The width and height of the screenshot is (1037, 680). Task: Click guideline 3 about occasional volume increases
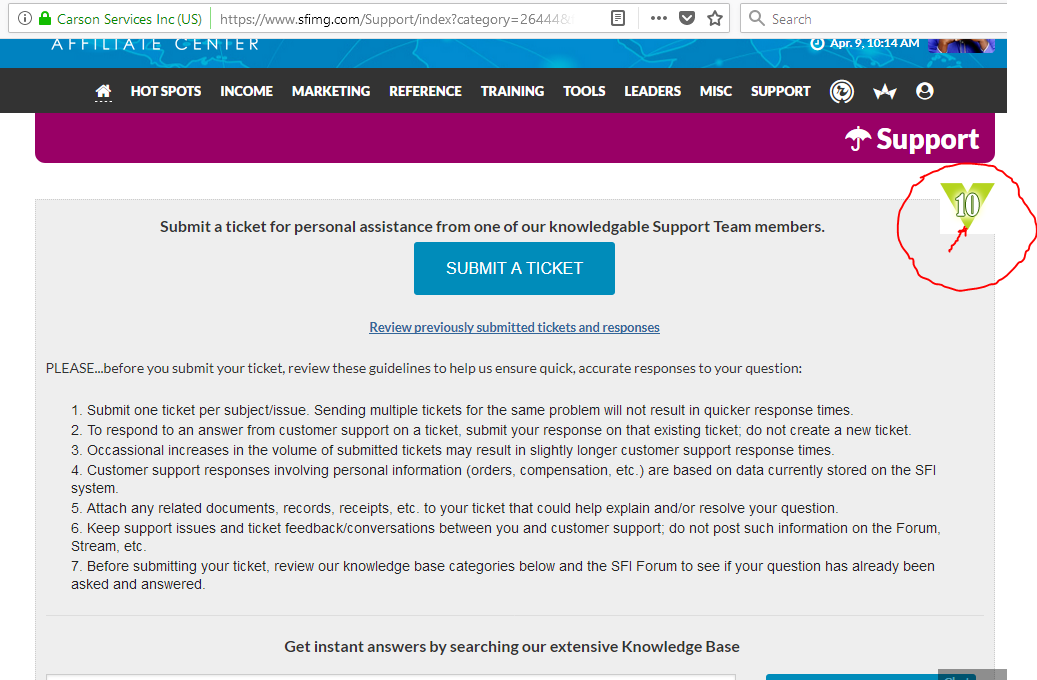click(453, 450)
